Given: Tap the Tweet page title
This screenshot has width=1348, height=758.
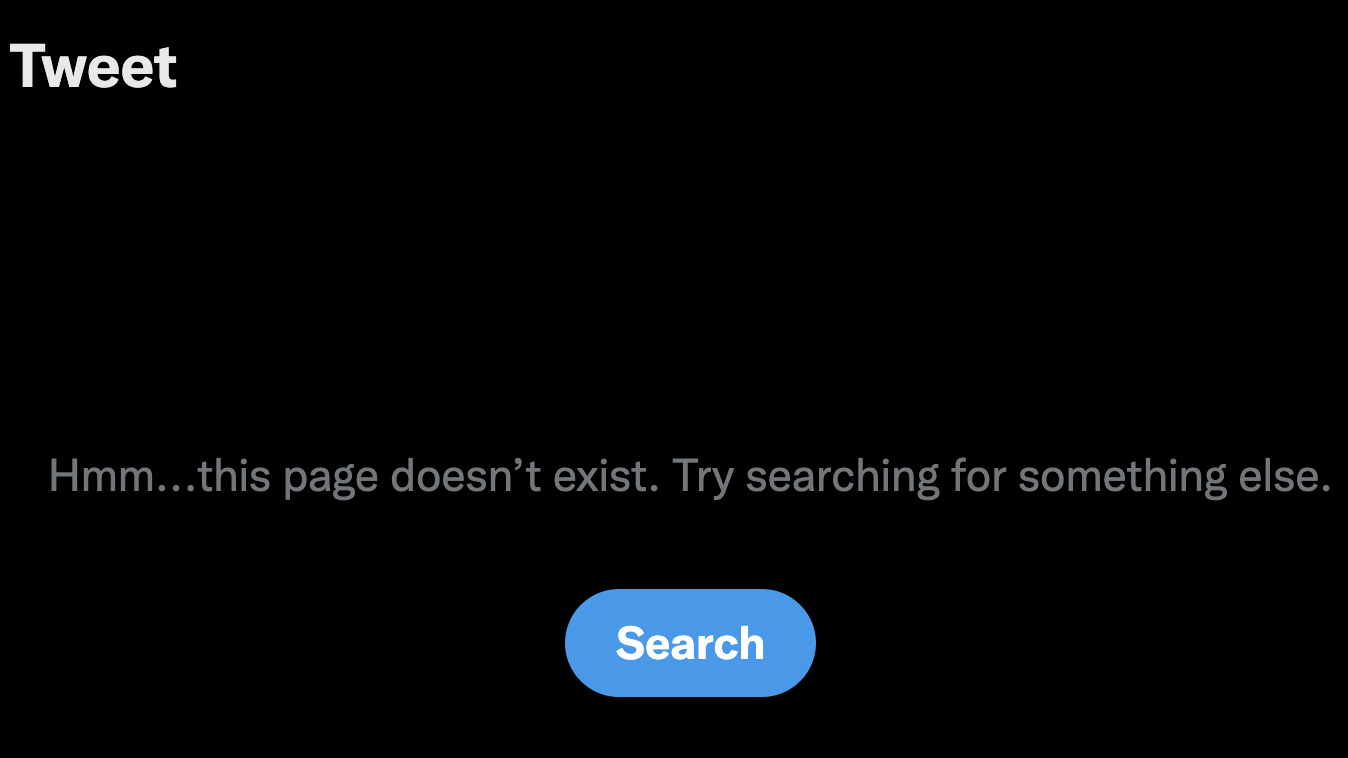Looking at the screenshot, I should 93,67.
